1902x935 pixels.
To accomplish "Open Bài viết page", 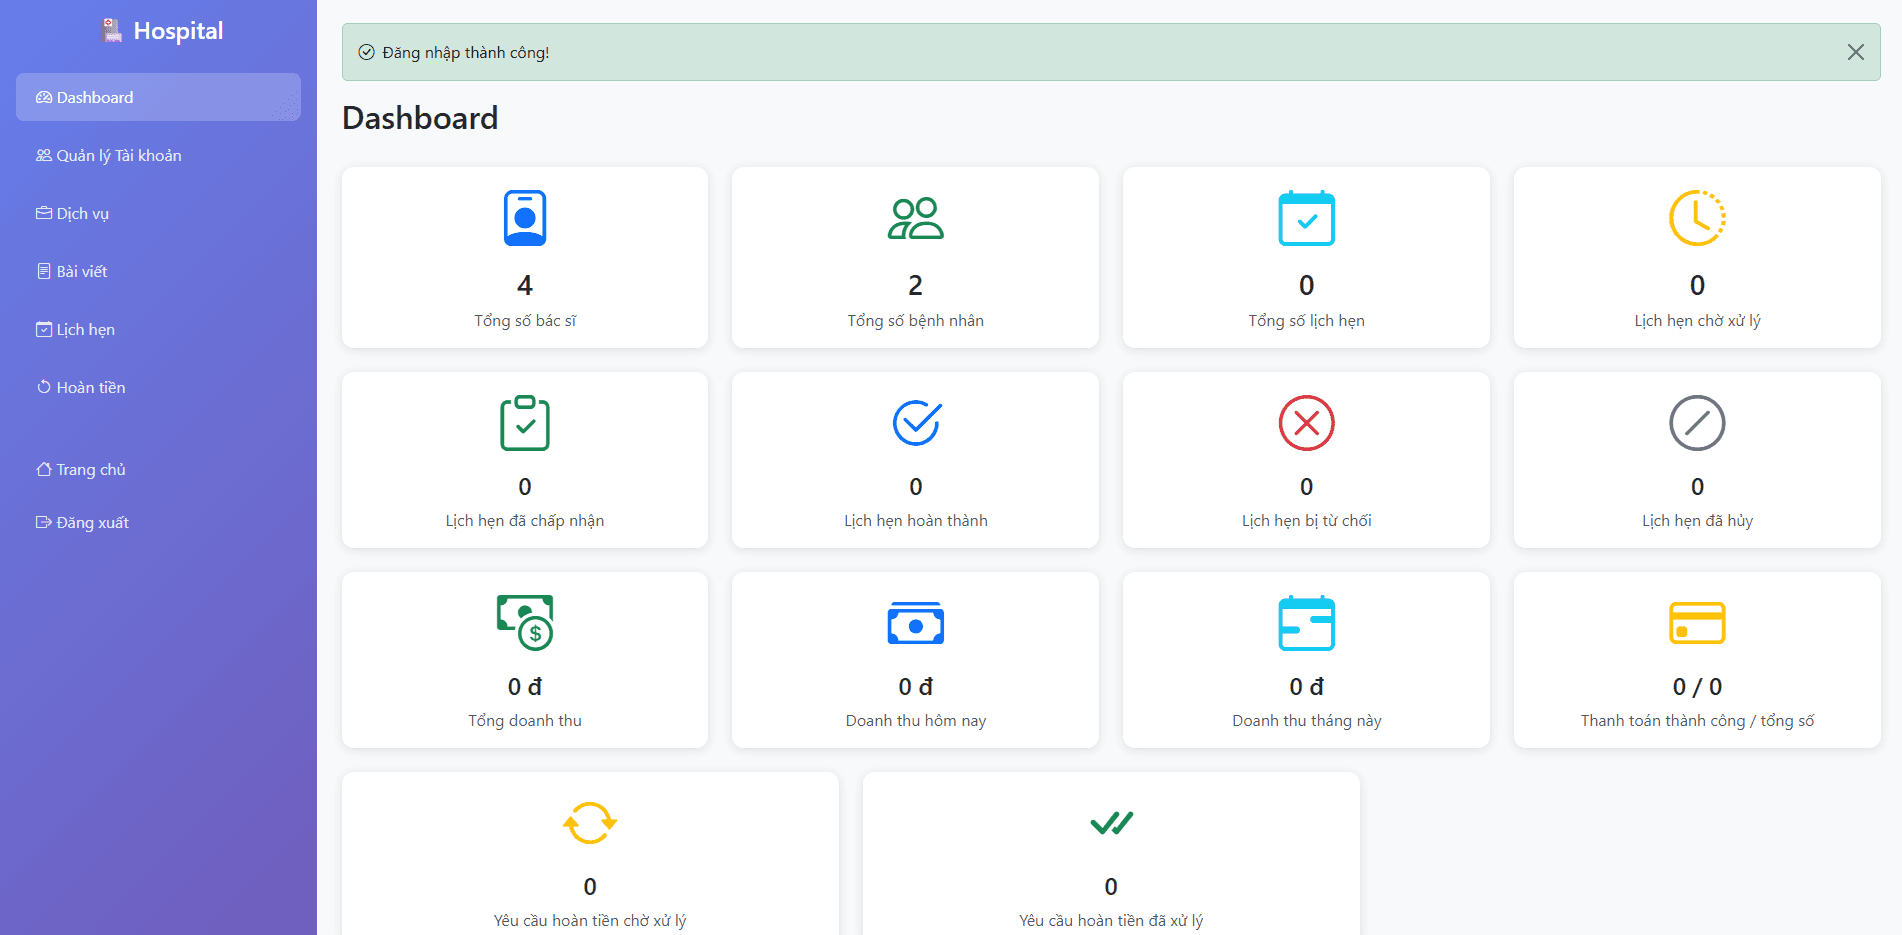I will click(158, 271).
